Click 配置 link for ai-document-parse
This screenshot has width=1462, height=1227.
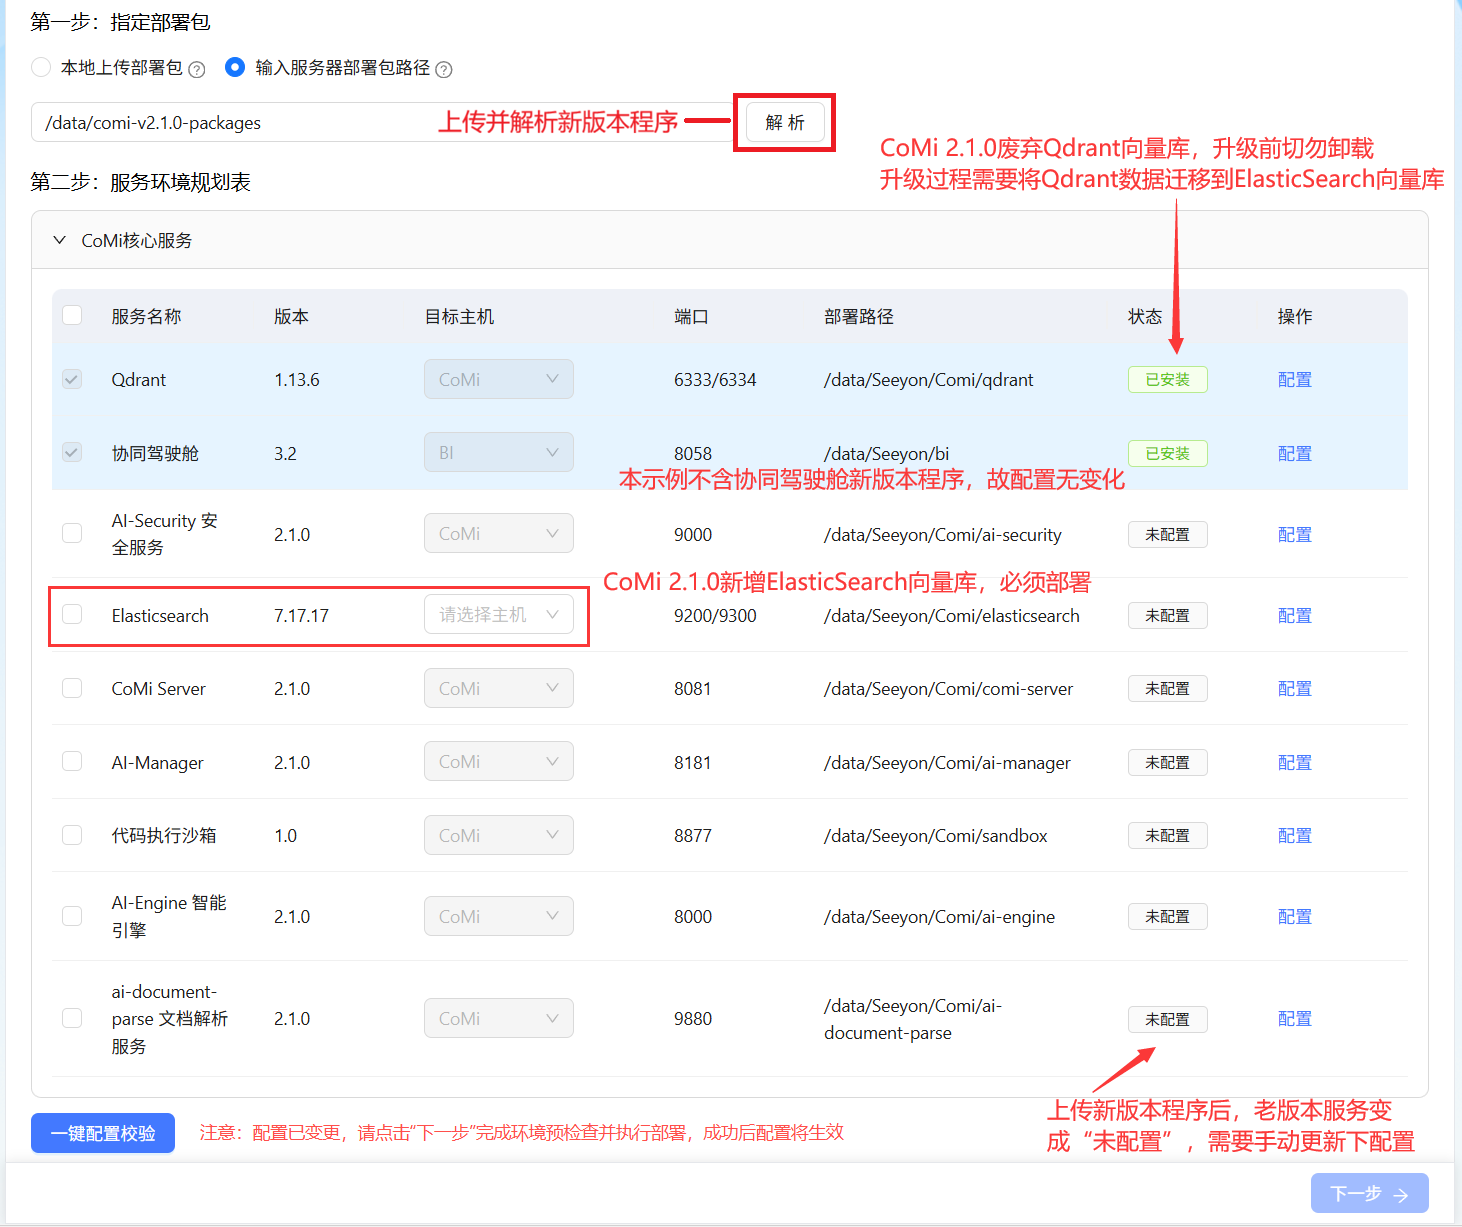point(1294,1019)
